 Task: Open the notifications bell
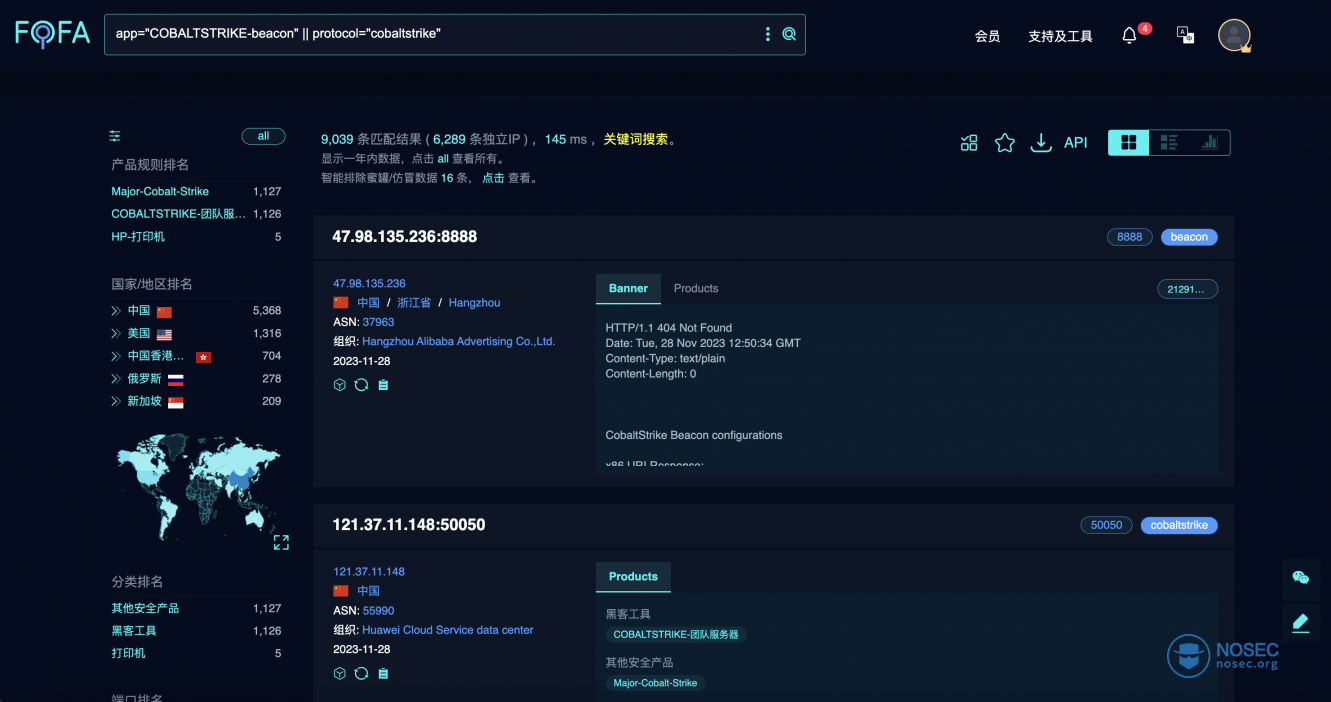point(1129,35)
